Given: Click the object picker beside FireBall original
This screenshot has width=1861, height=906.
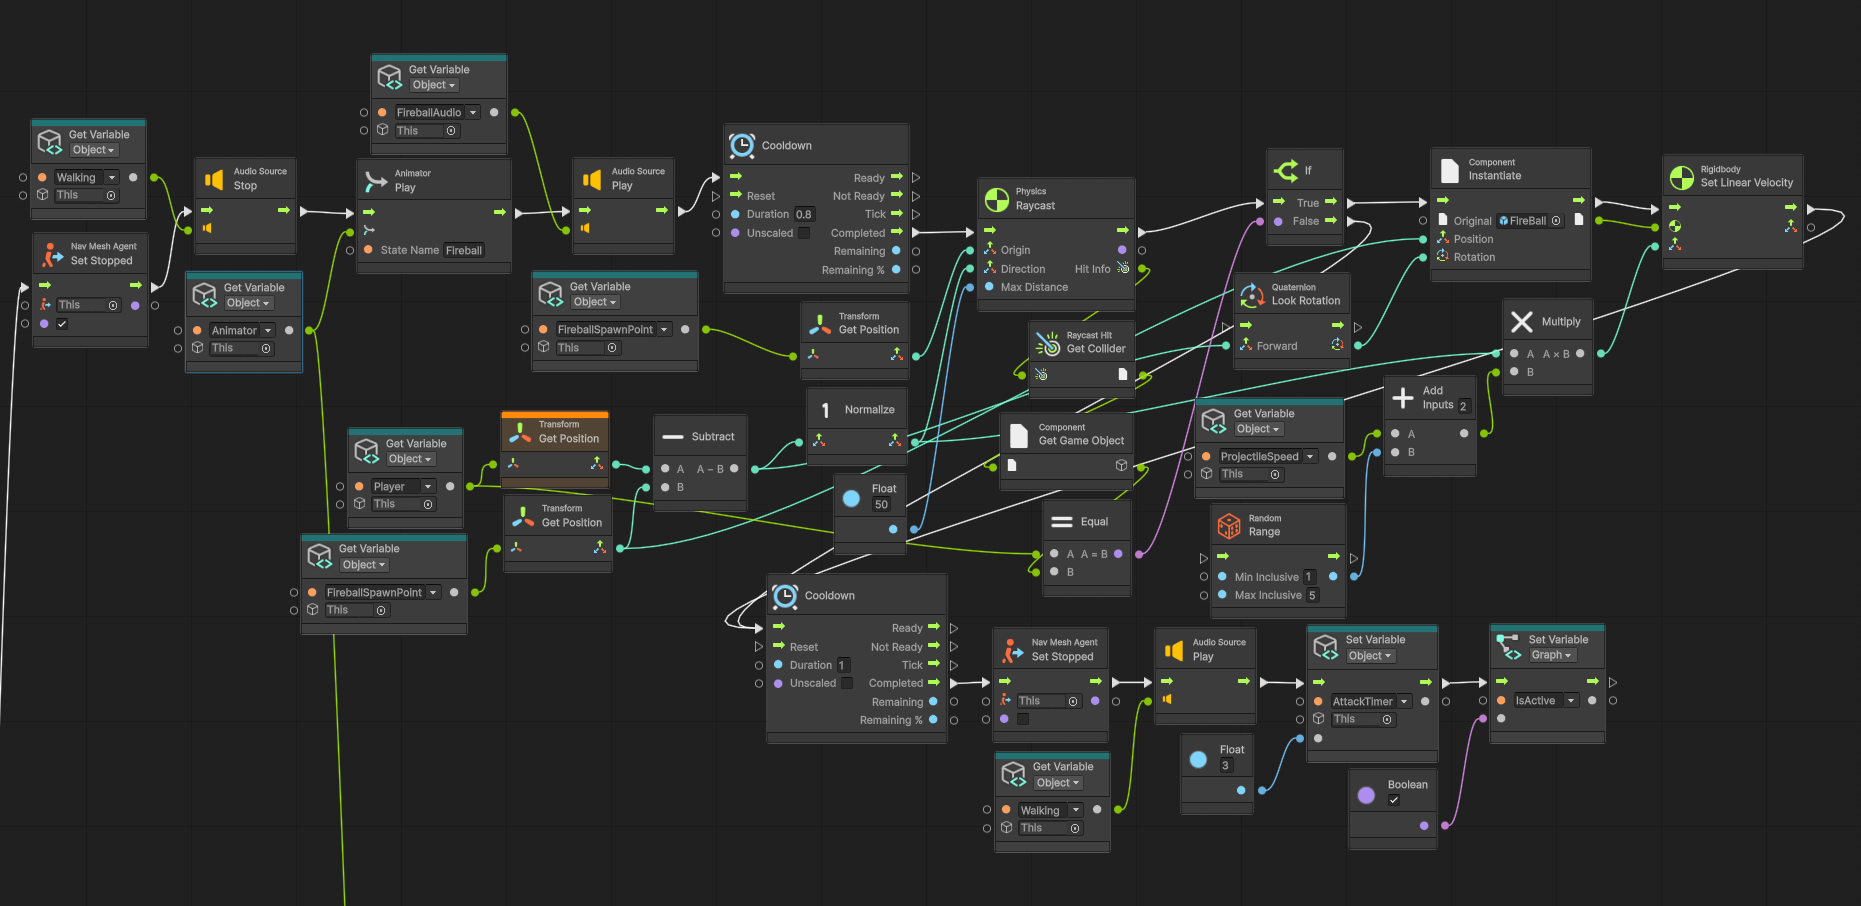Looking at the screenshot, I should (1556, 221).
